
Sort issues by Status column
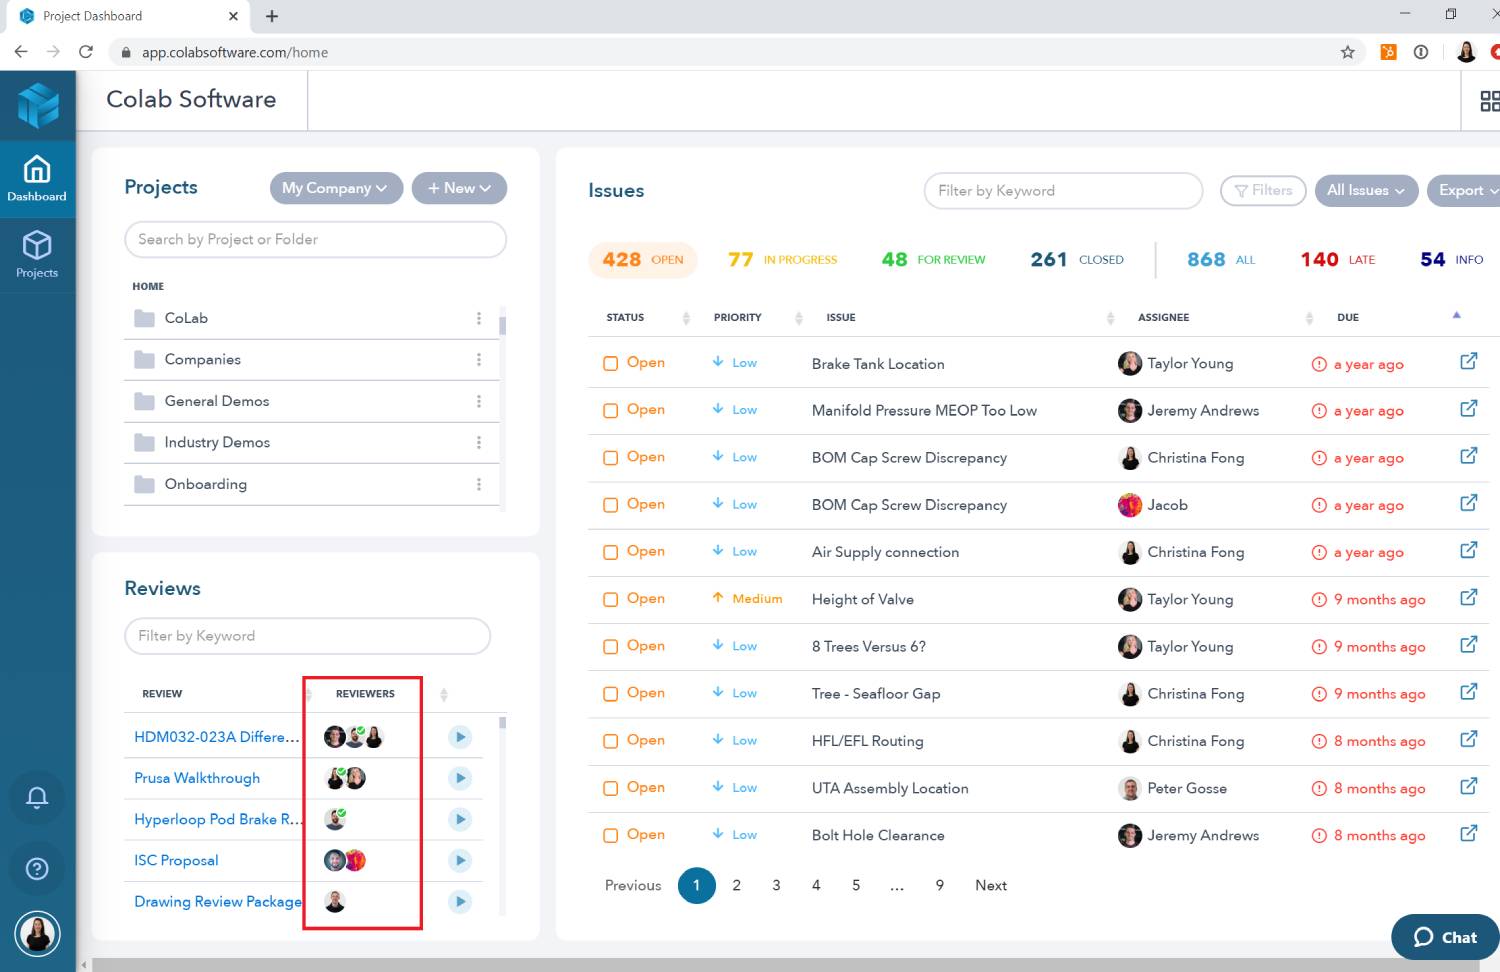(x=686, y=318)
